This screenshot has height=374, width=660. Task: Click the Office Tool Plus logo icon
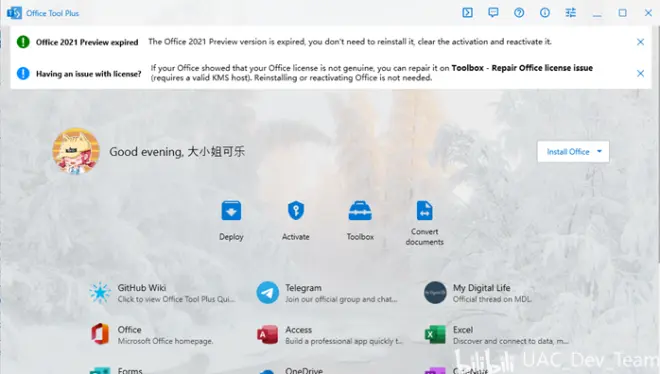(x=14, y=13)
